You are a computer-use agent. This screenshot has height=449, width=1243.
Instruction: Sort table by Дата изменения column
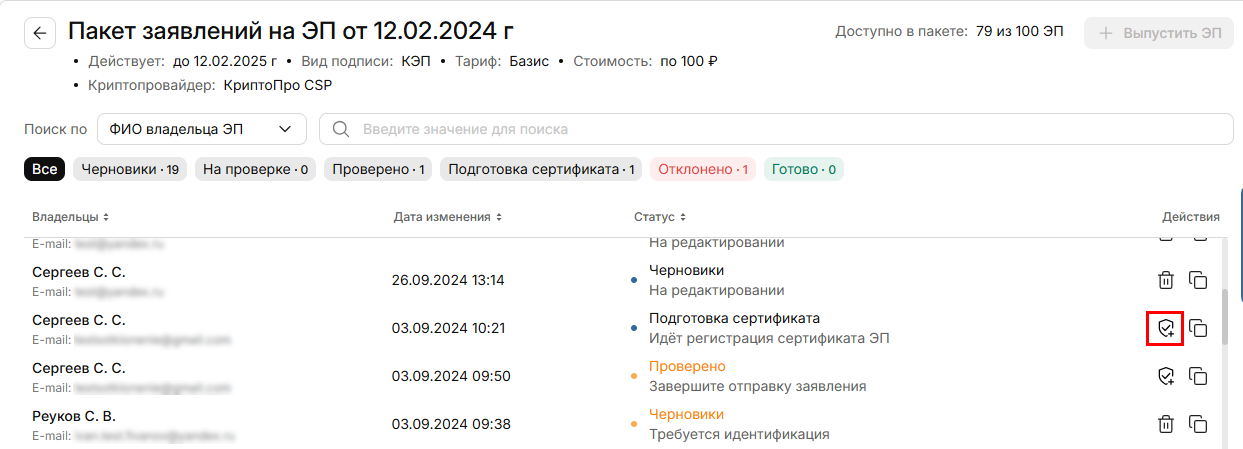[x=447, y=217]
